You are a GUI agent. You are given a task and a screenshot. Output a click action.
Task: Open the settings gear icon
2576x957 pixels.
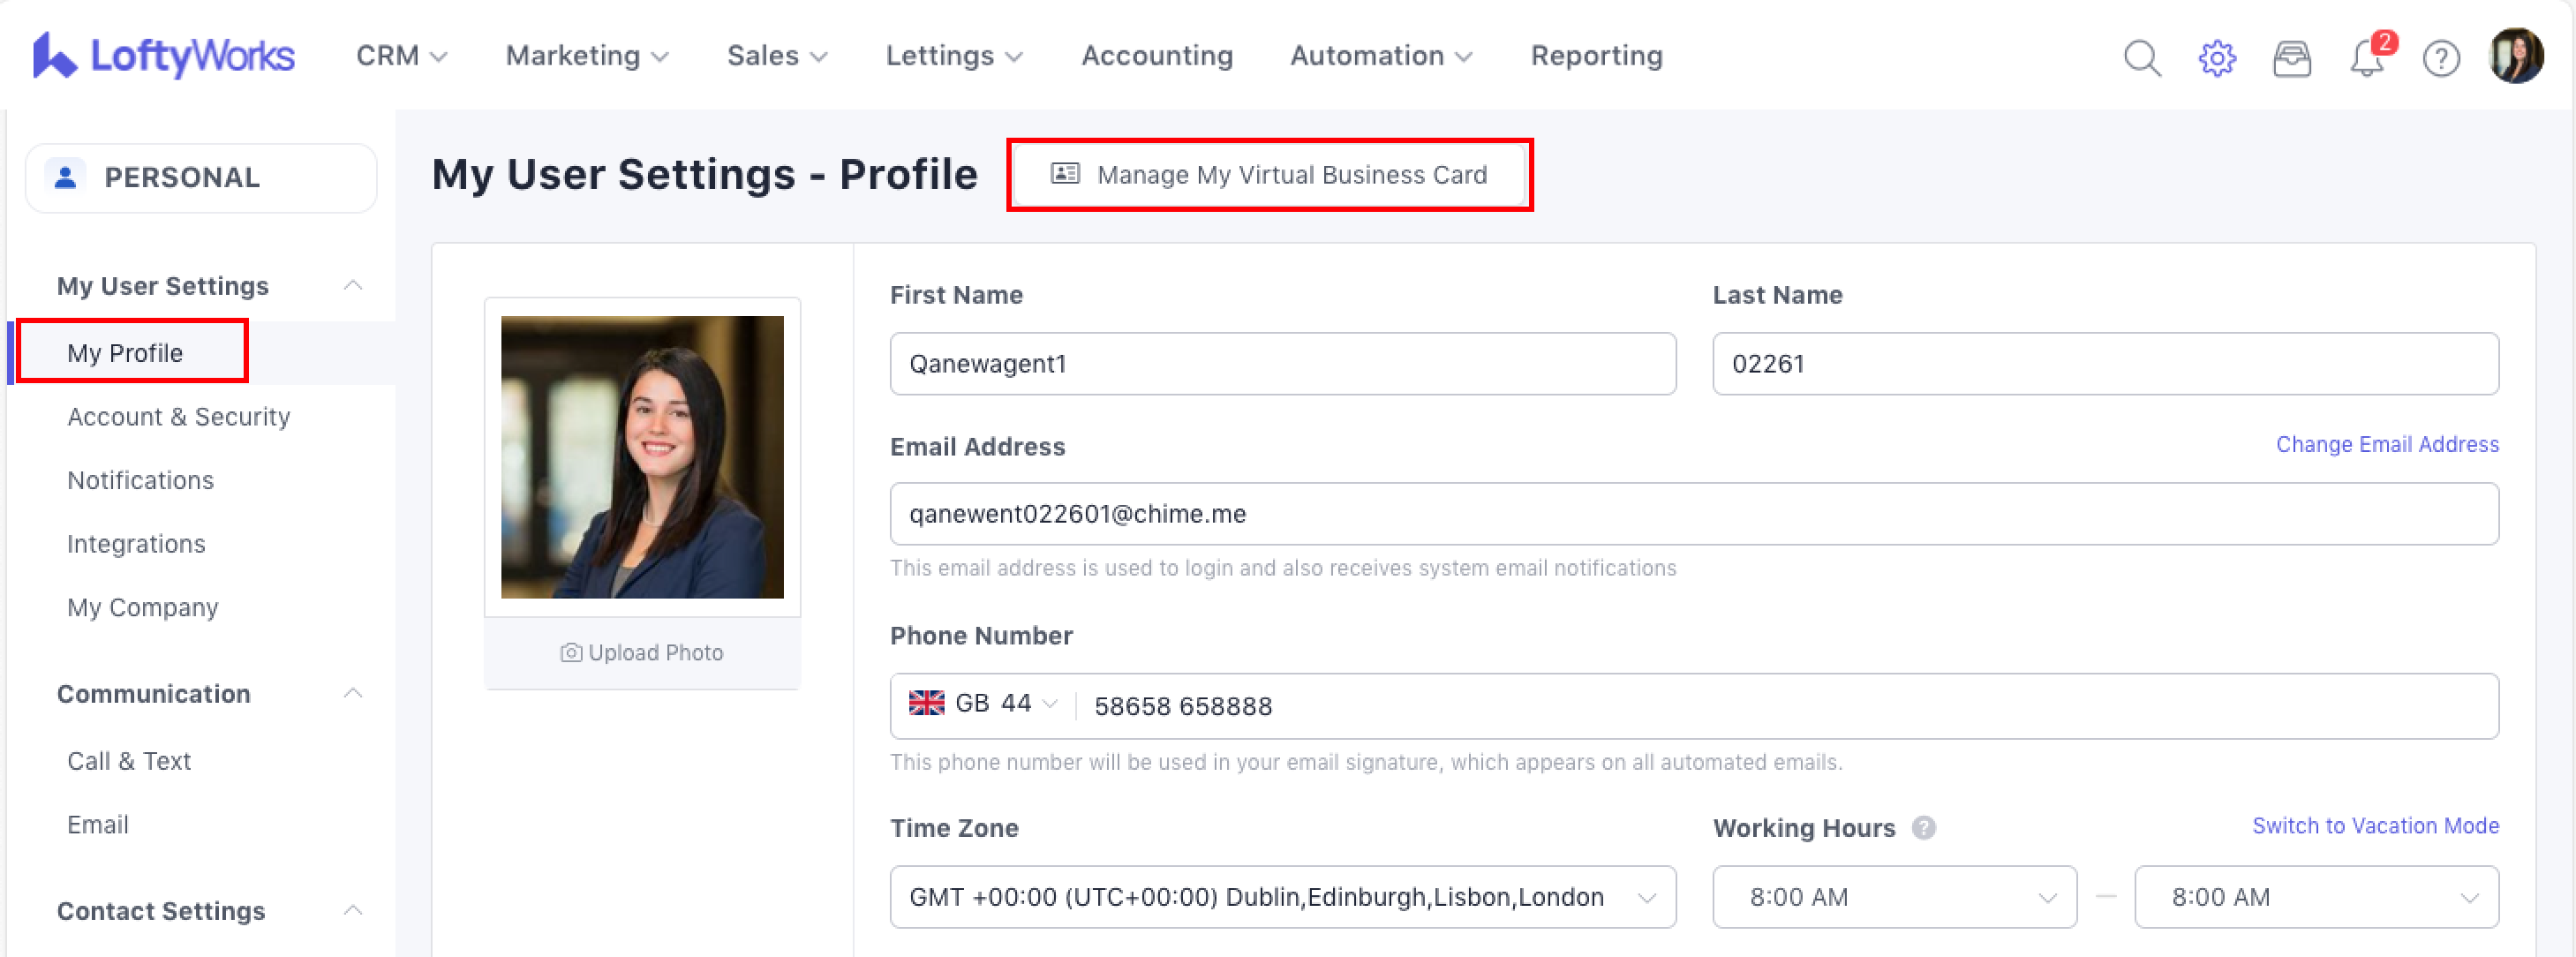[2216, 58]
